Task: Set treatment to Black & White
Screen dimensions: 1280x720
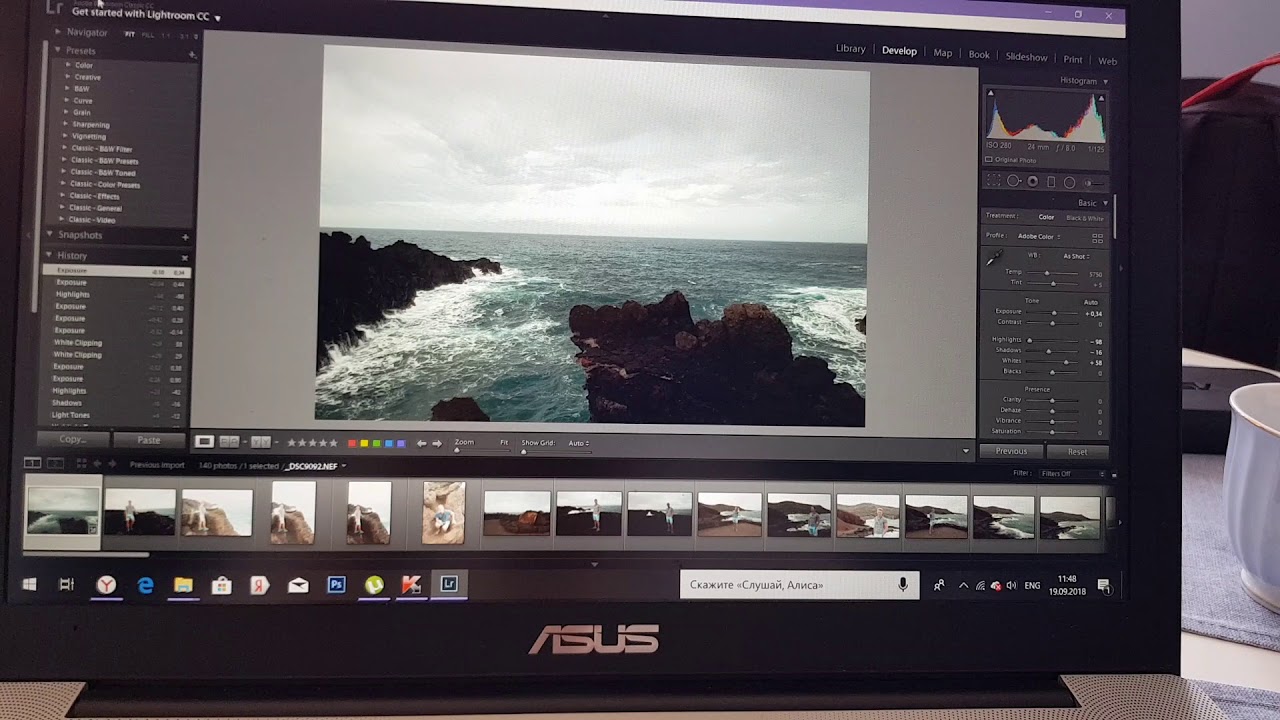Action: point(1085,218)
